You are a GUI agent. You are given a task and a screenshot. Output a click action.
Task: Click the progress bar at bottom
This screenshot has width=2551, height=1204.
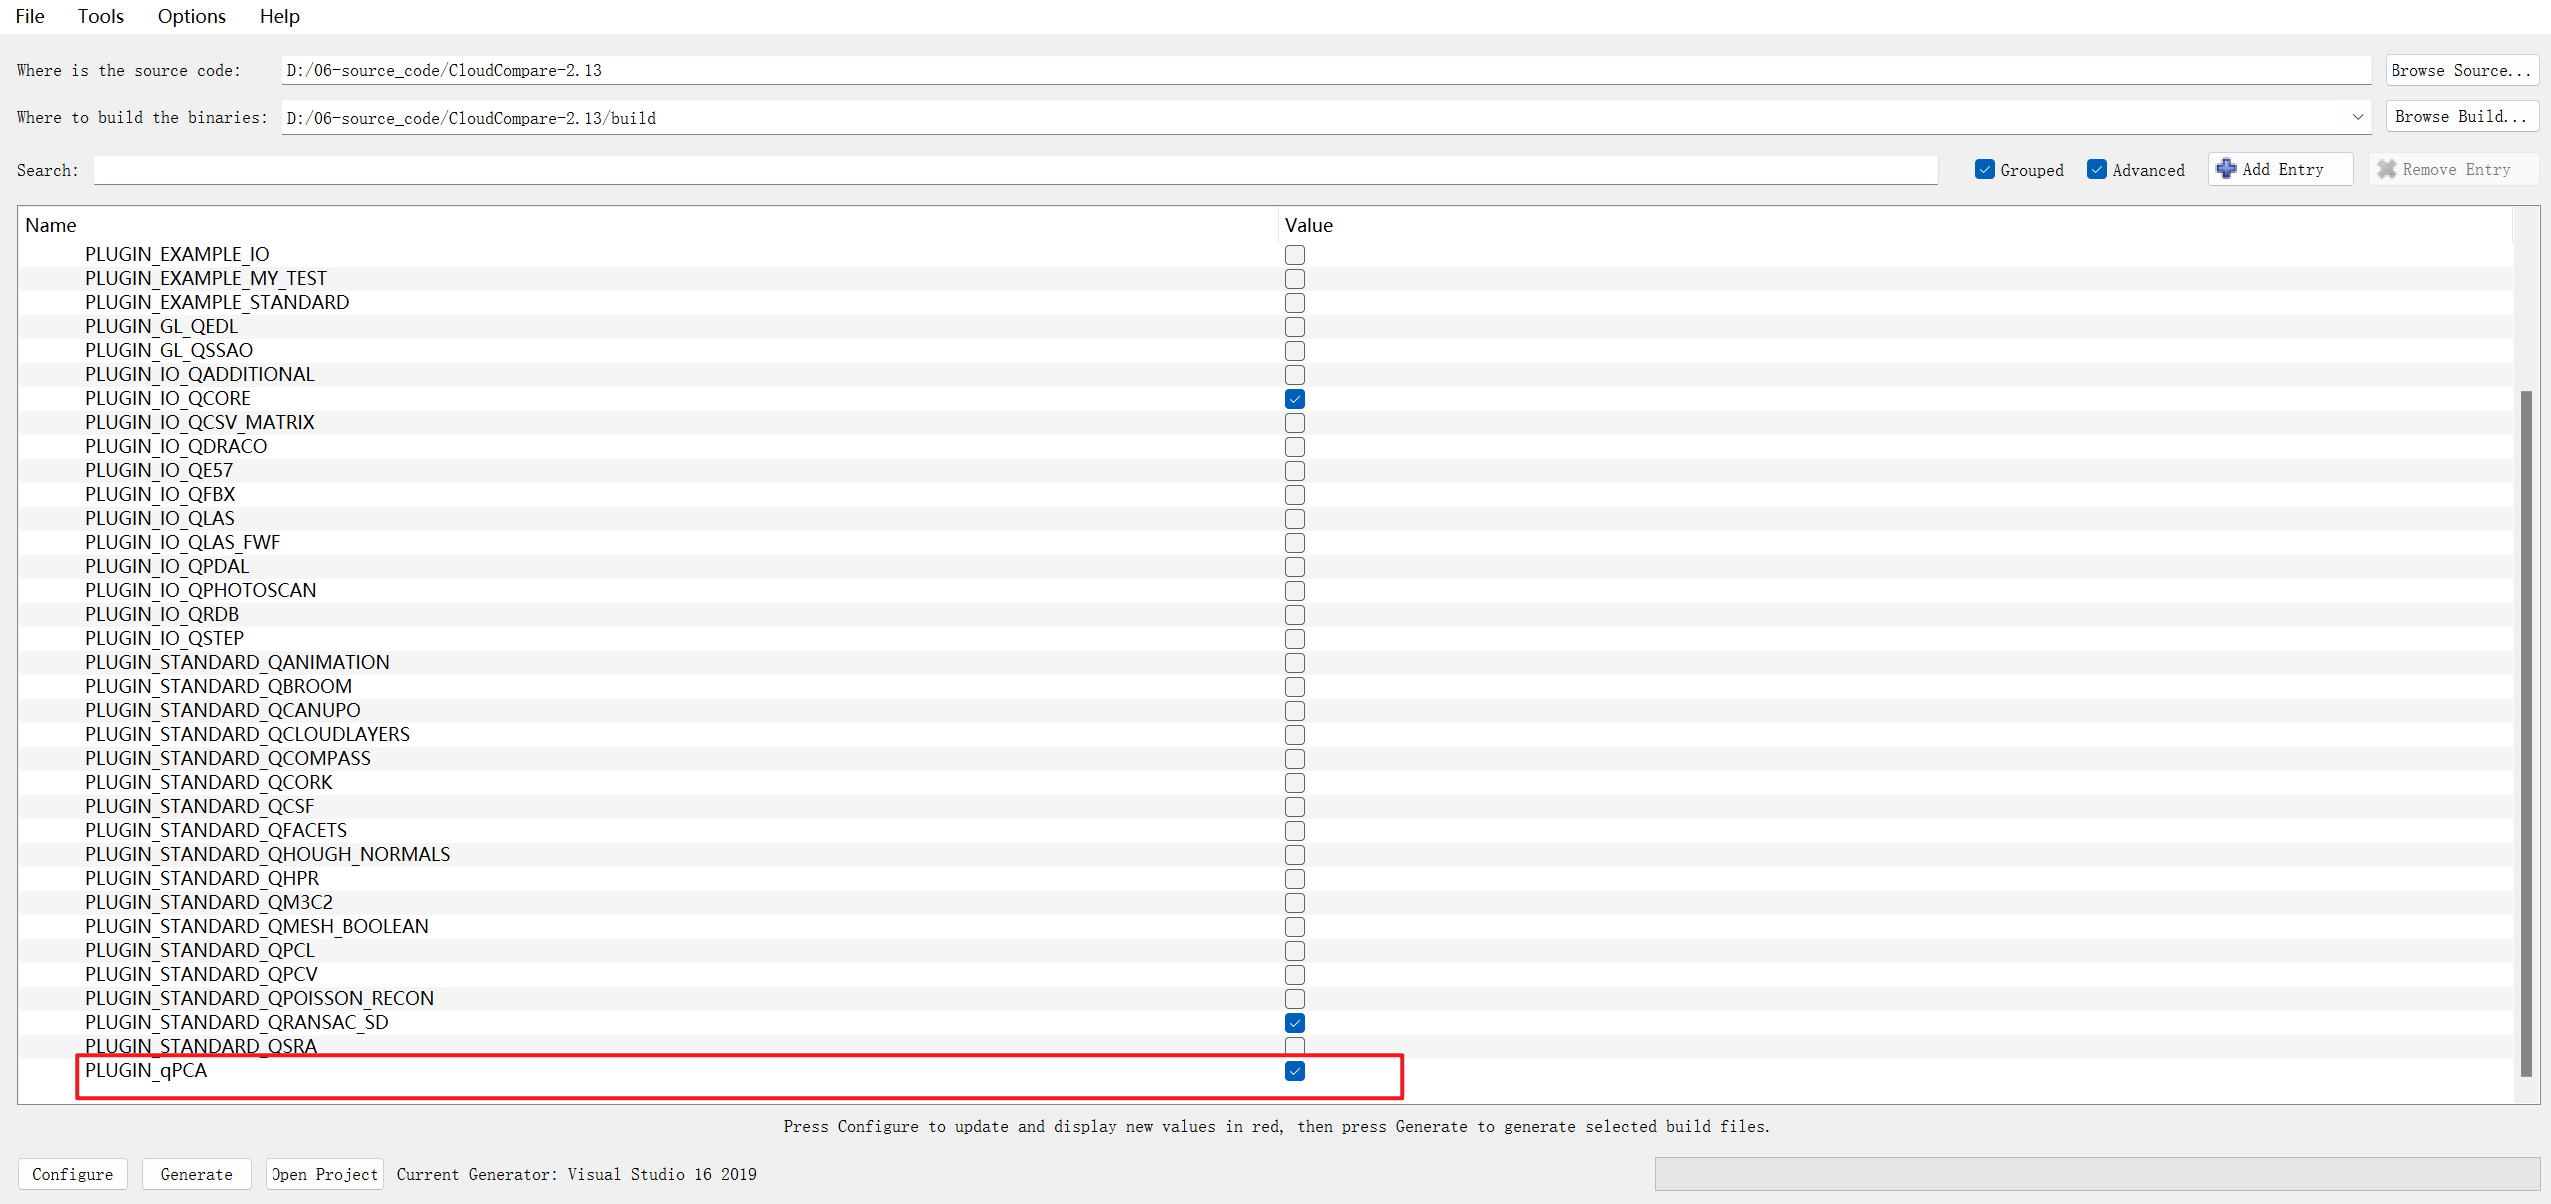pyautogui.click(x=2097, y=1174)
